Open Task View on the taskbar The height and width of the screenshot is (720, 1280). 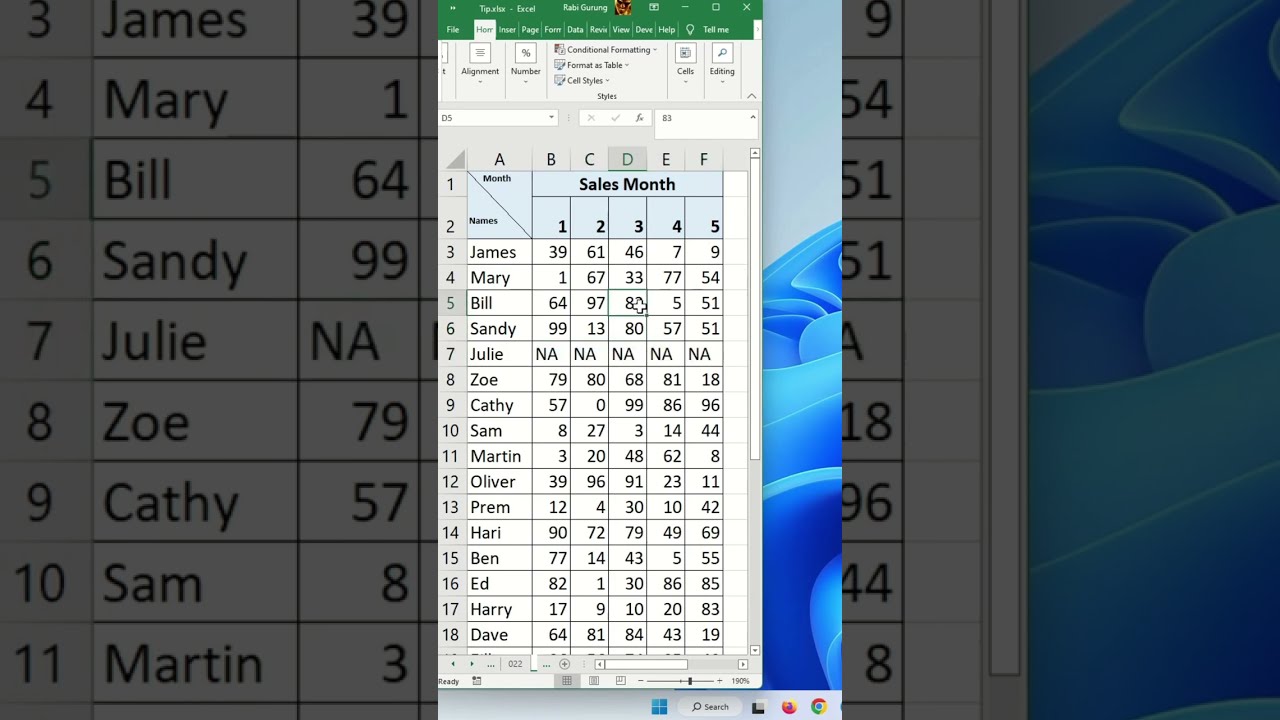pyautogui.click(x=758, y=707)
